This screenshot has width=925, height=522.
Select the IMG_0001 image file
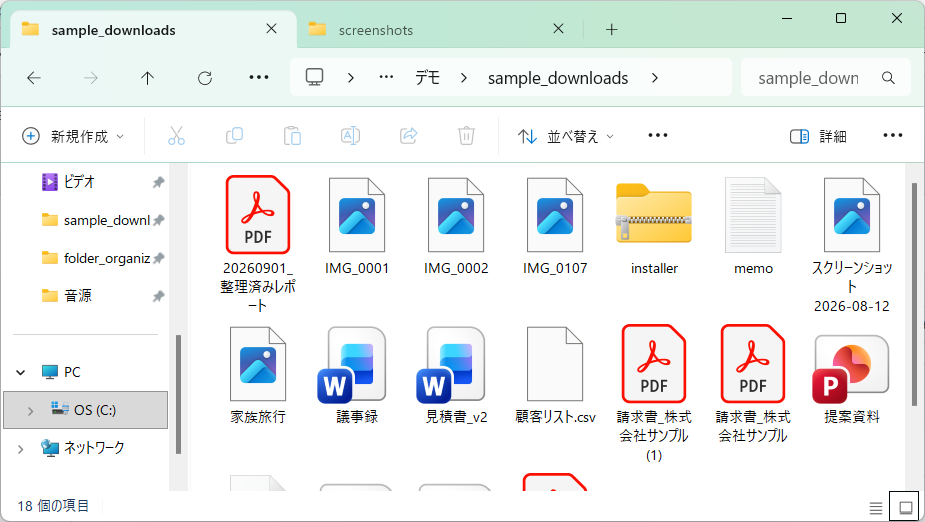pos(356,226)
